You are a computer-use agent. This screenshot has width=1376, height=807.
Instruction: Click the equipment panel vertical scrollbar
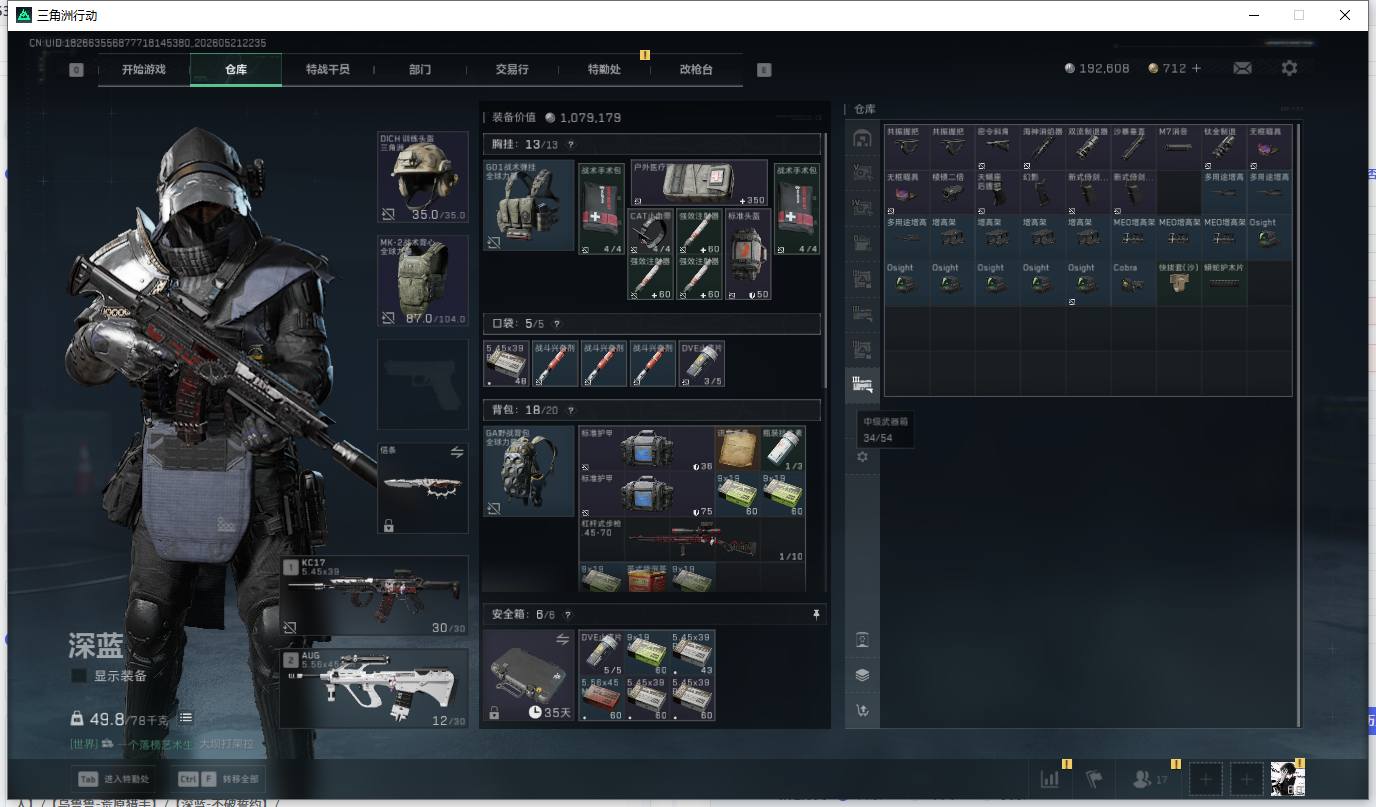[x=825, y=260]
